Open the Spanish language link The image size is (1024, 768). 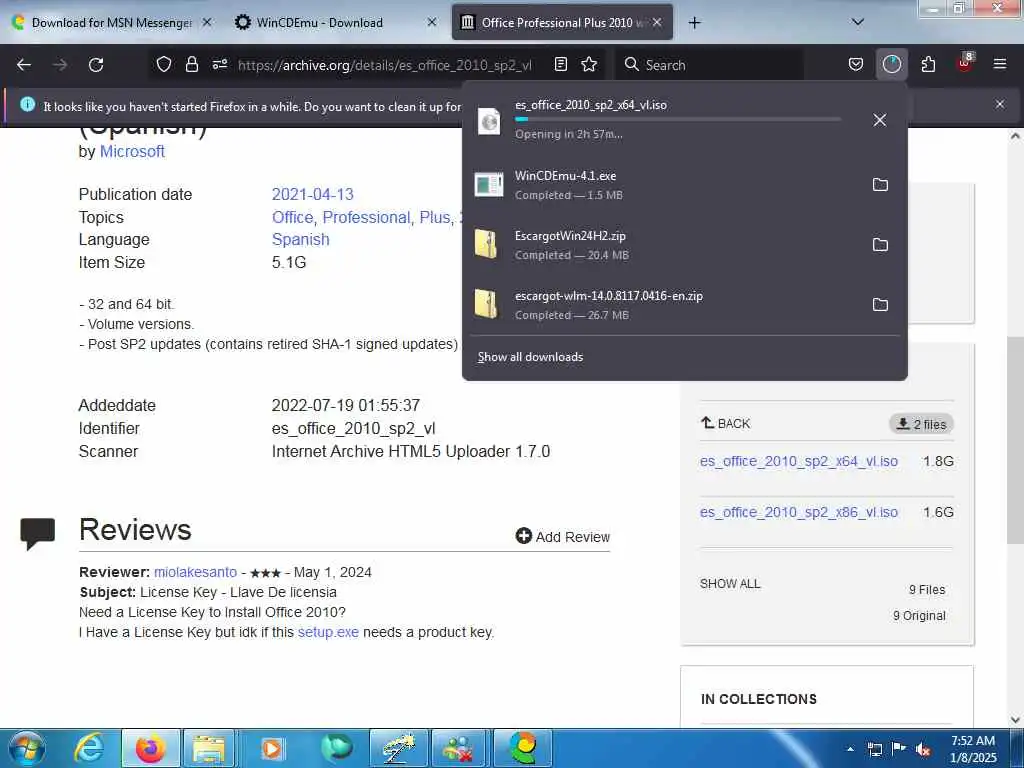point(300,240)
